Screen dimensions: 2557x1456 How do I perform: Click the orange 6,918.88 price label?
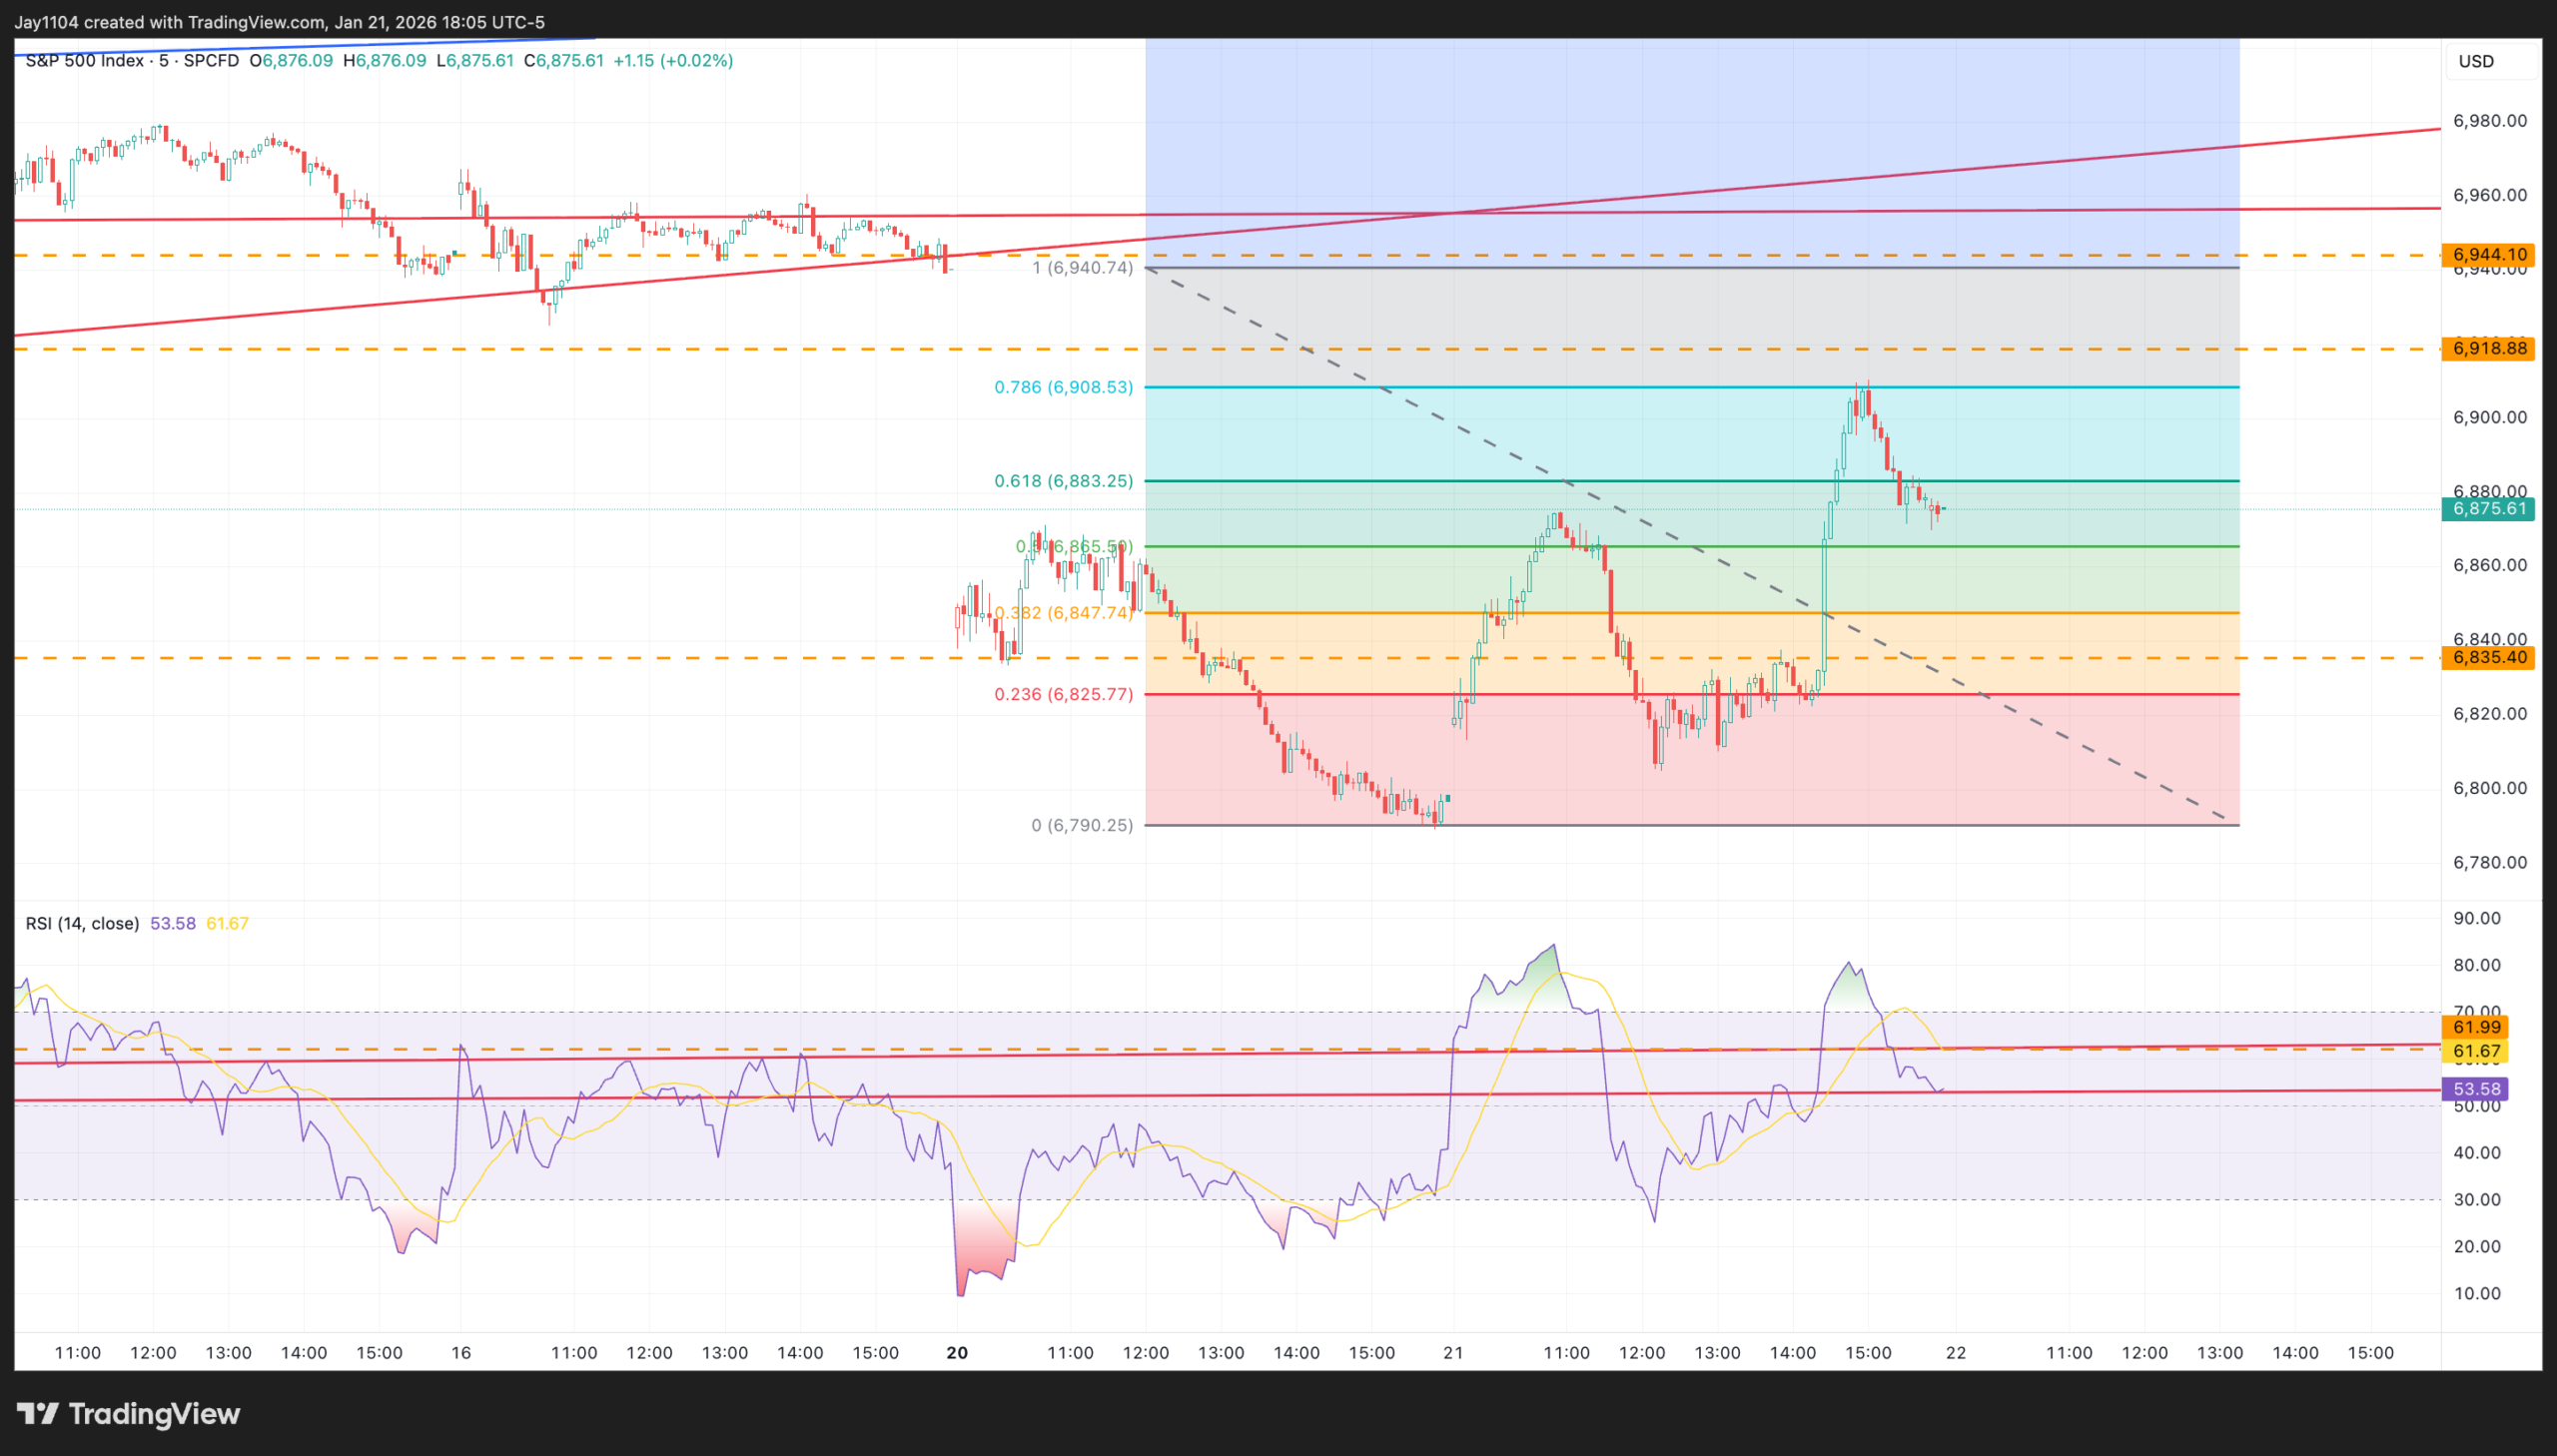click(2488, 348)
